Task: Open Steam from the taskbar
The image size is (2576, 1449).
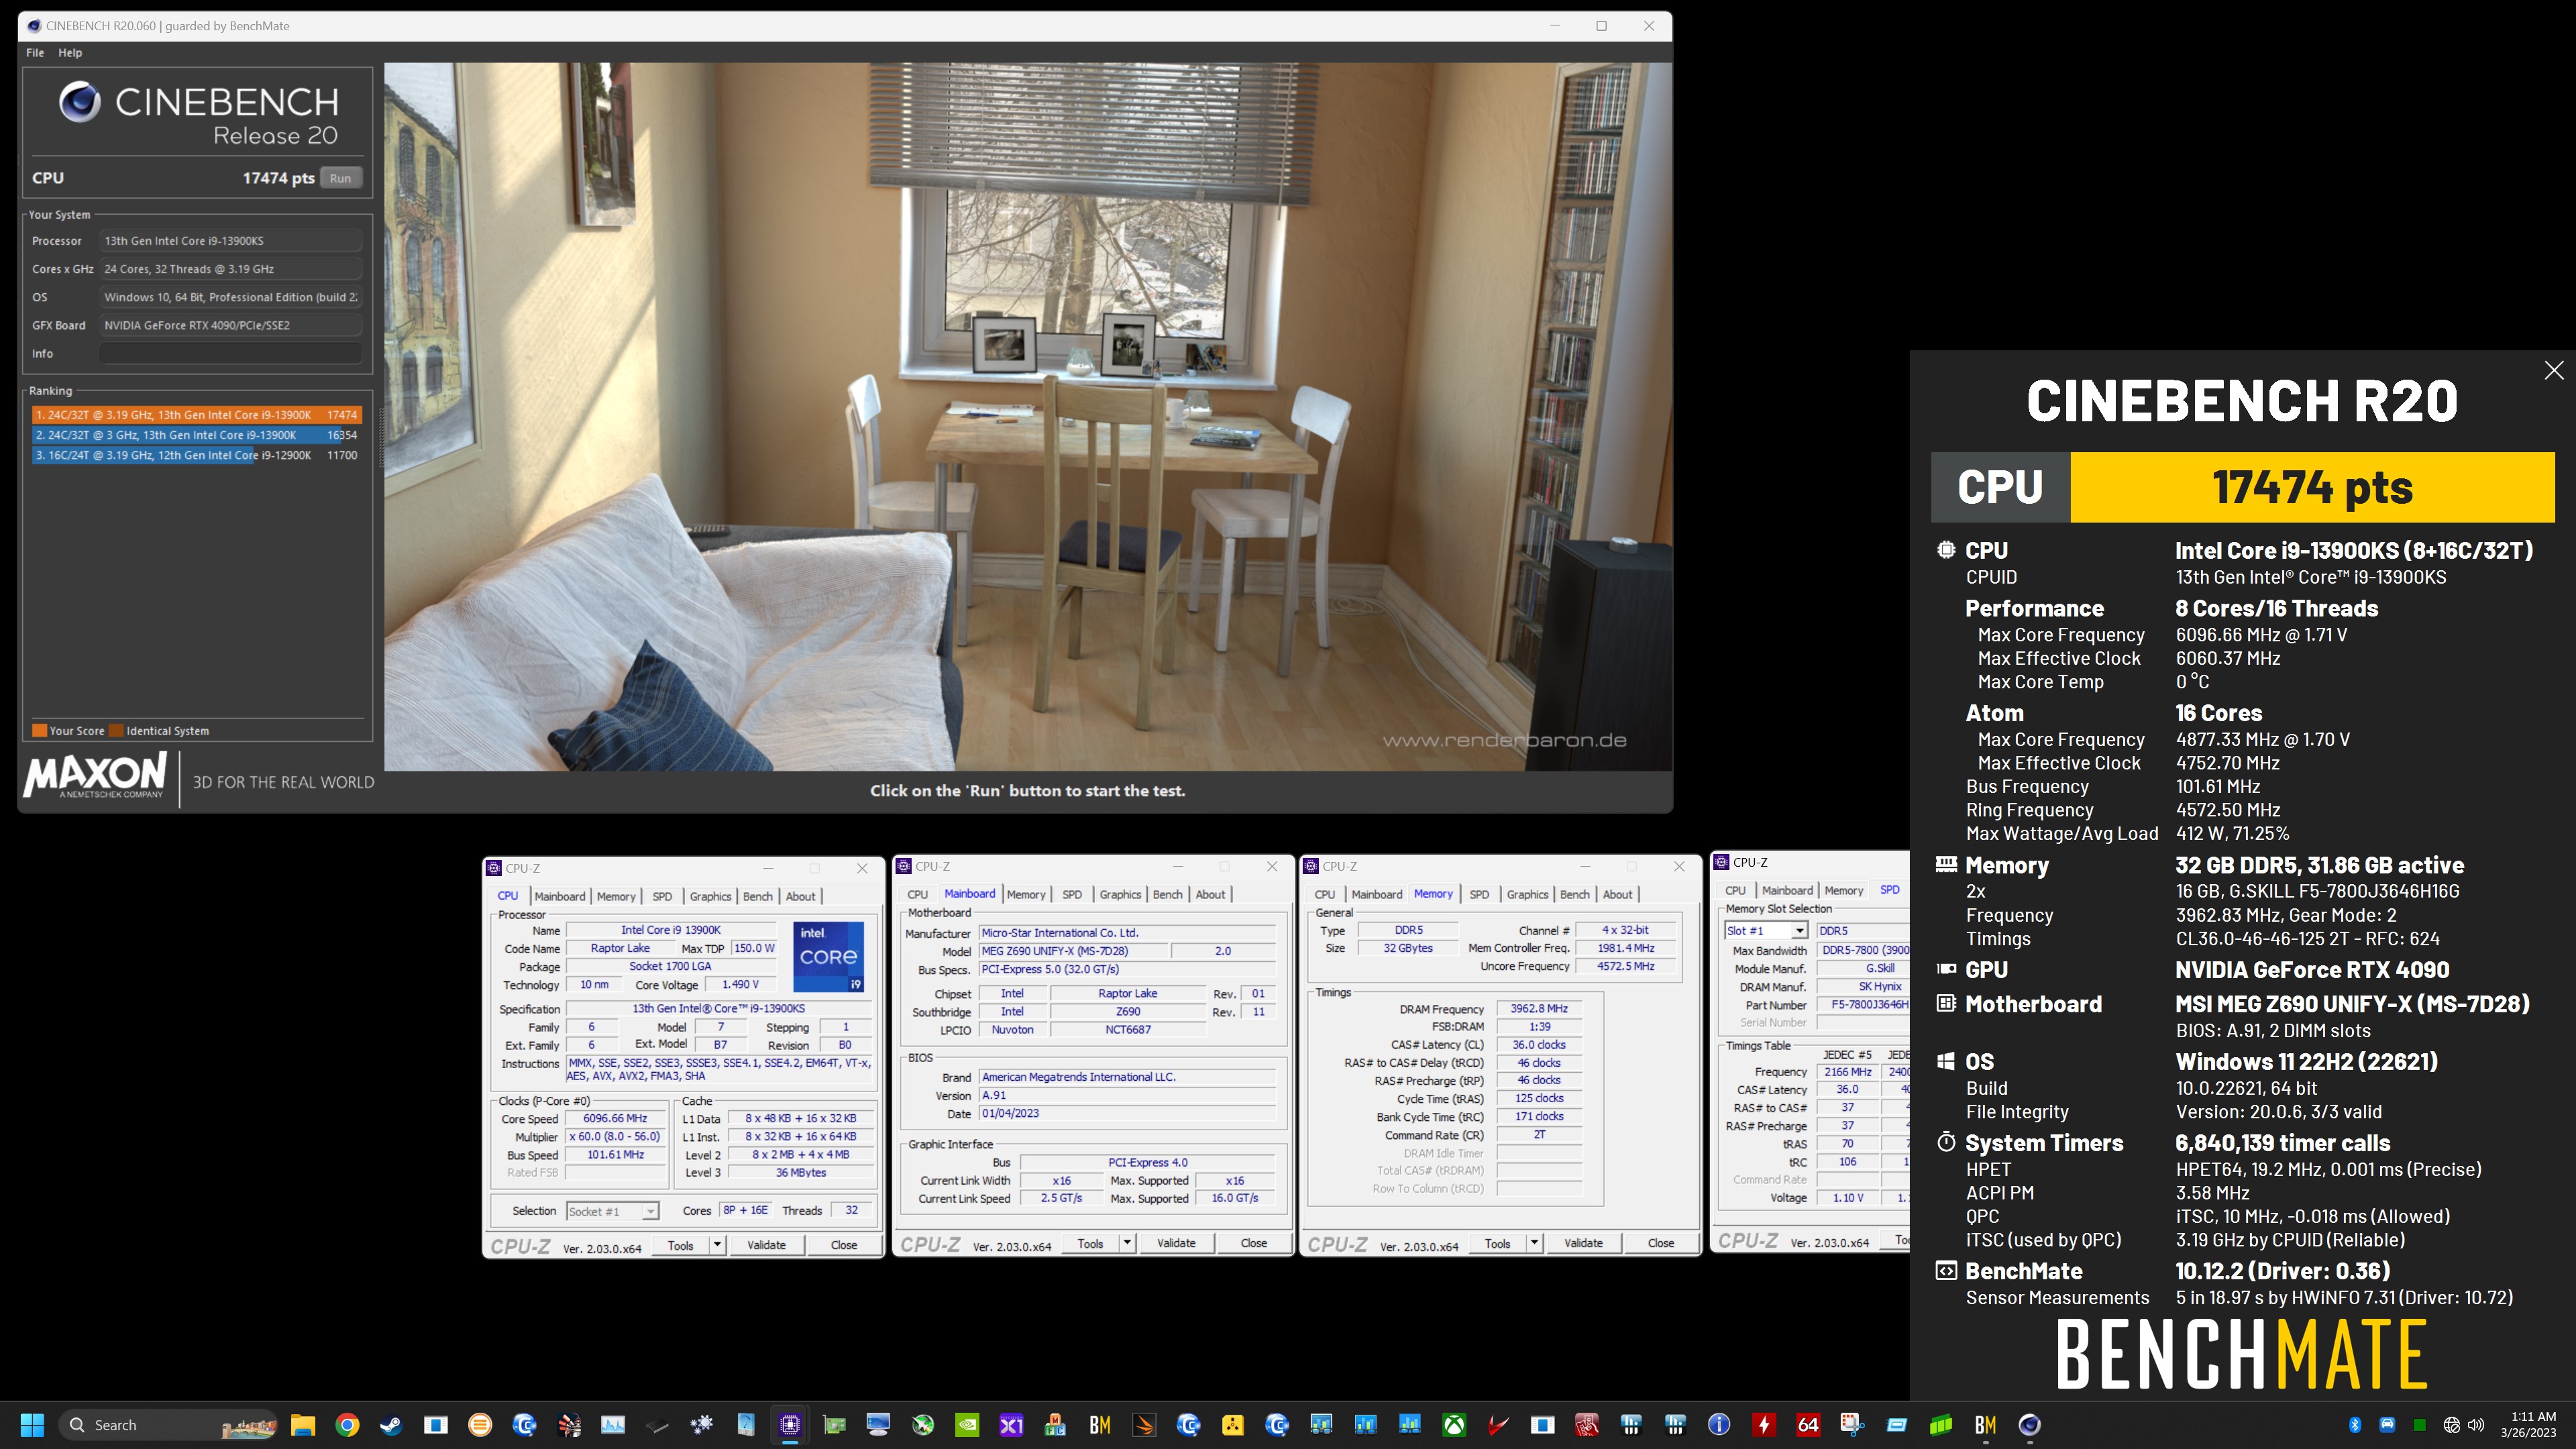Action: 391,1424
